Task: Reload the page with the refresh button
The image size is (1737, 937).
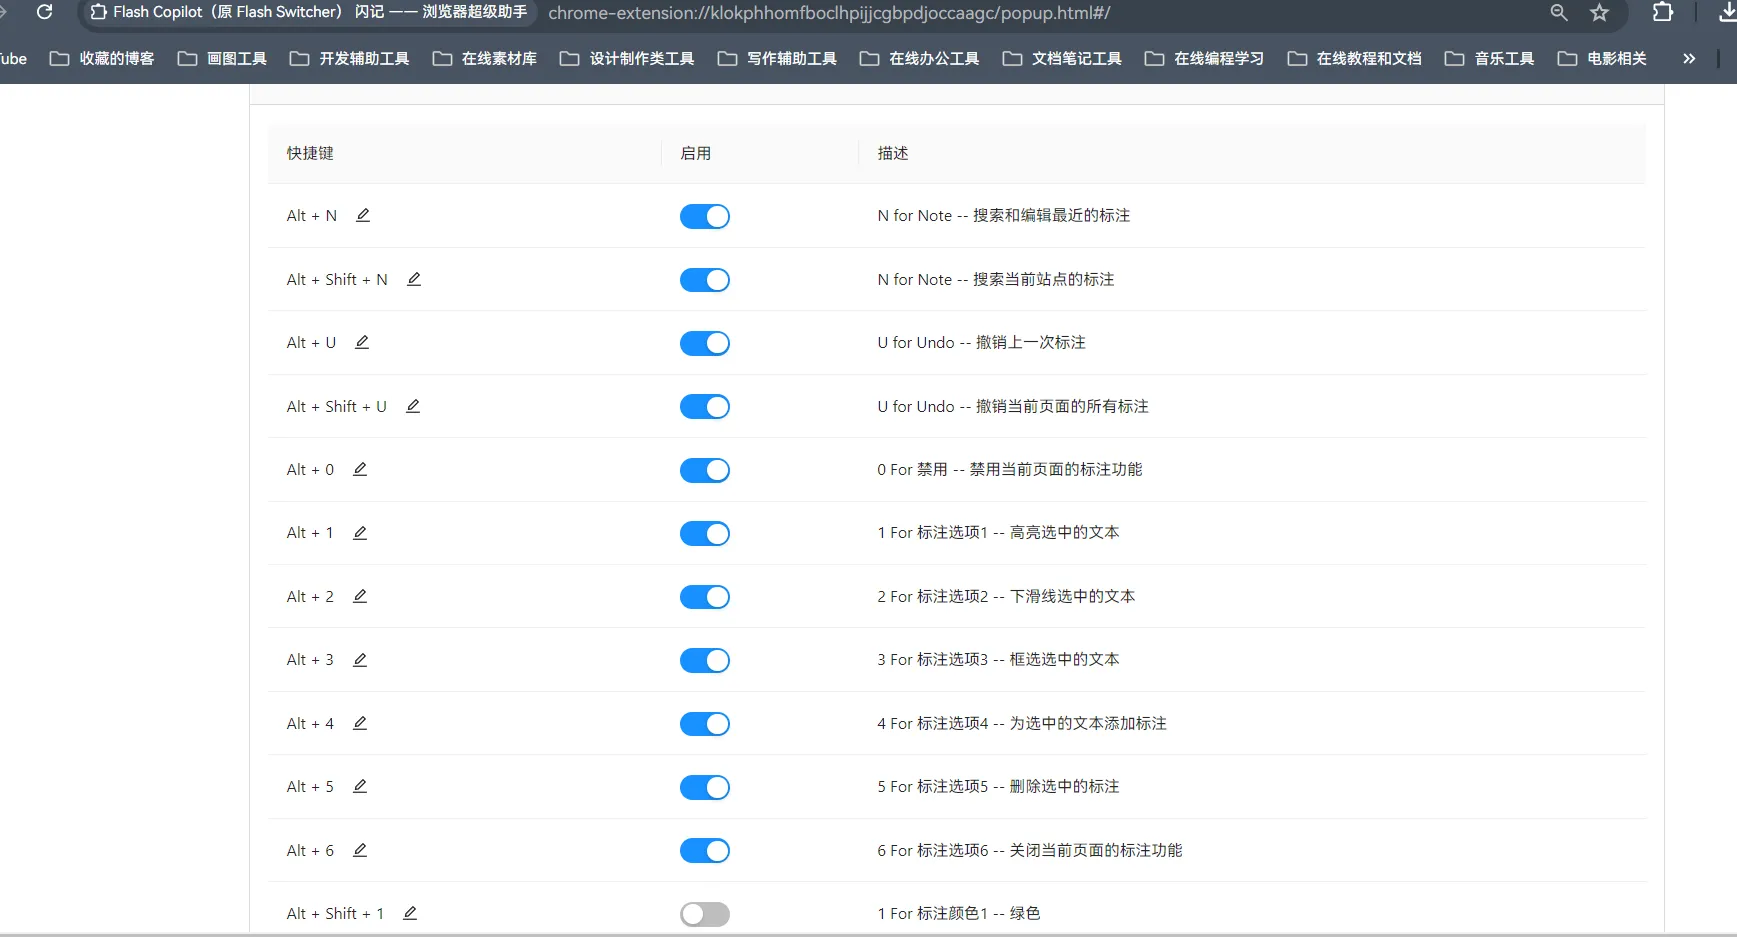Action: 45,13
